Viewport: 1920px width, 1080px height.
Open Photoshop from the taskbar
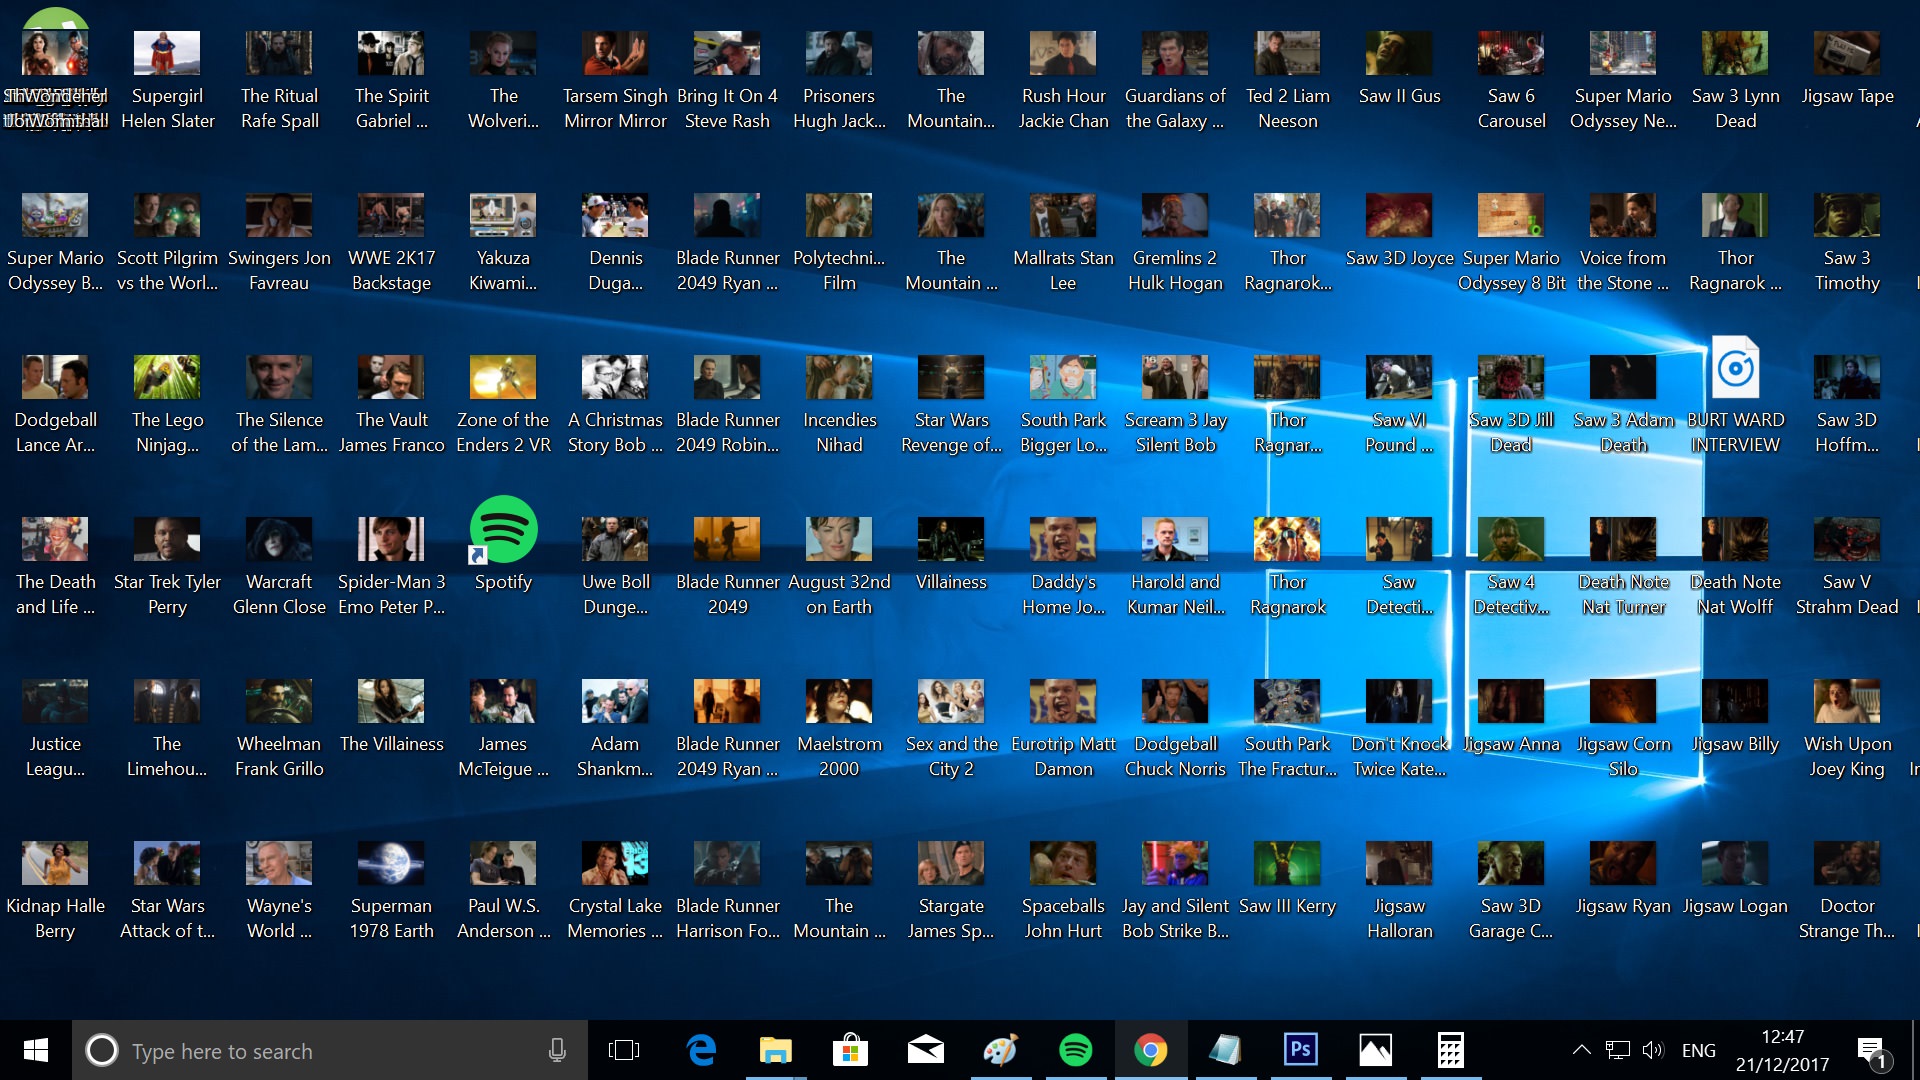click(1300, 1050)
